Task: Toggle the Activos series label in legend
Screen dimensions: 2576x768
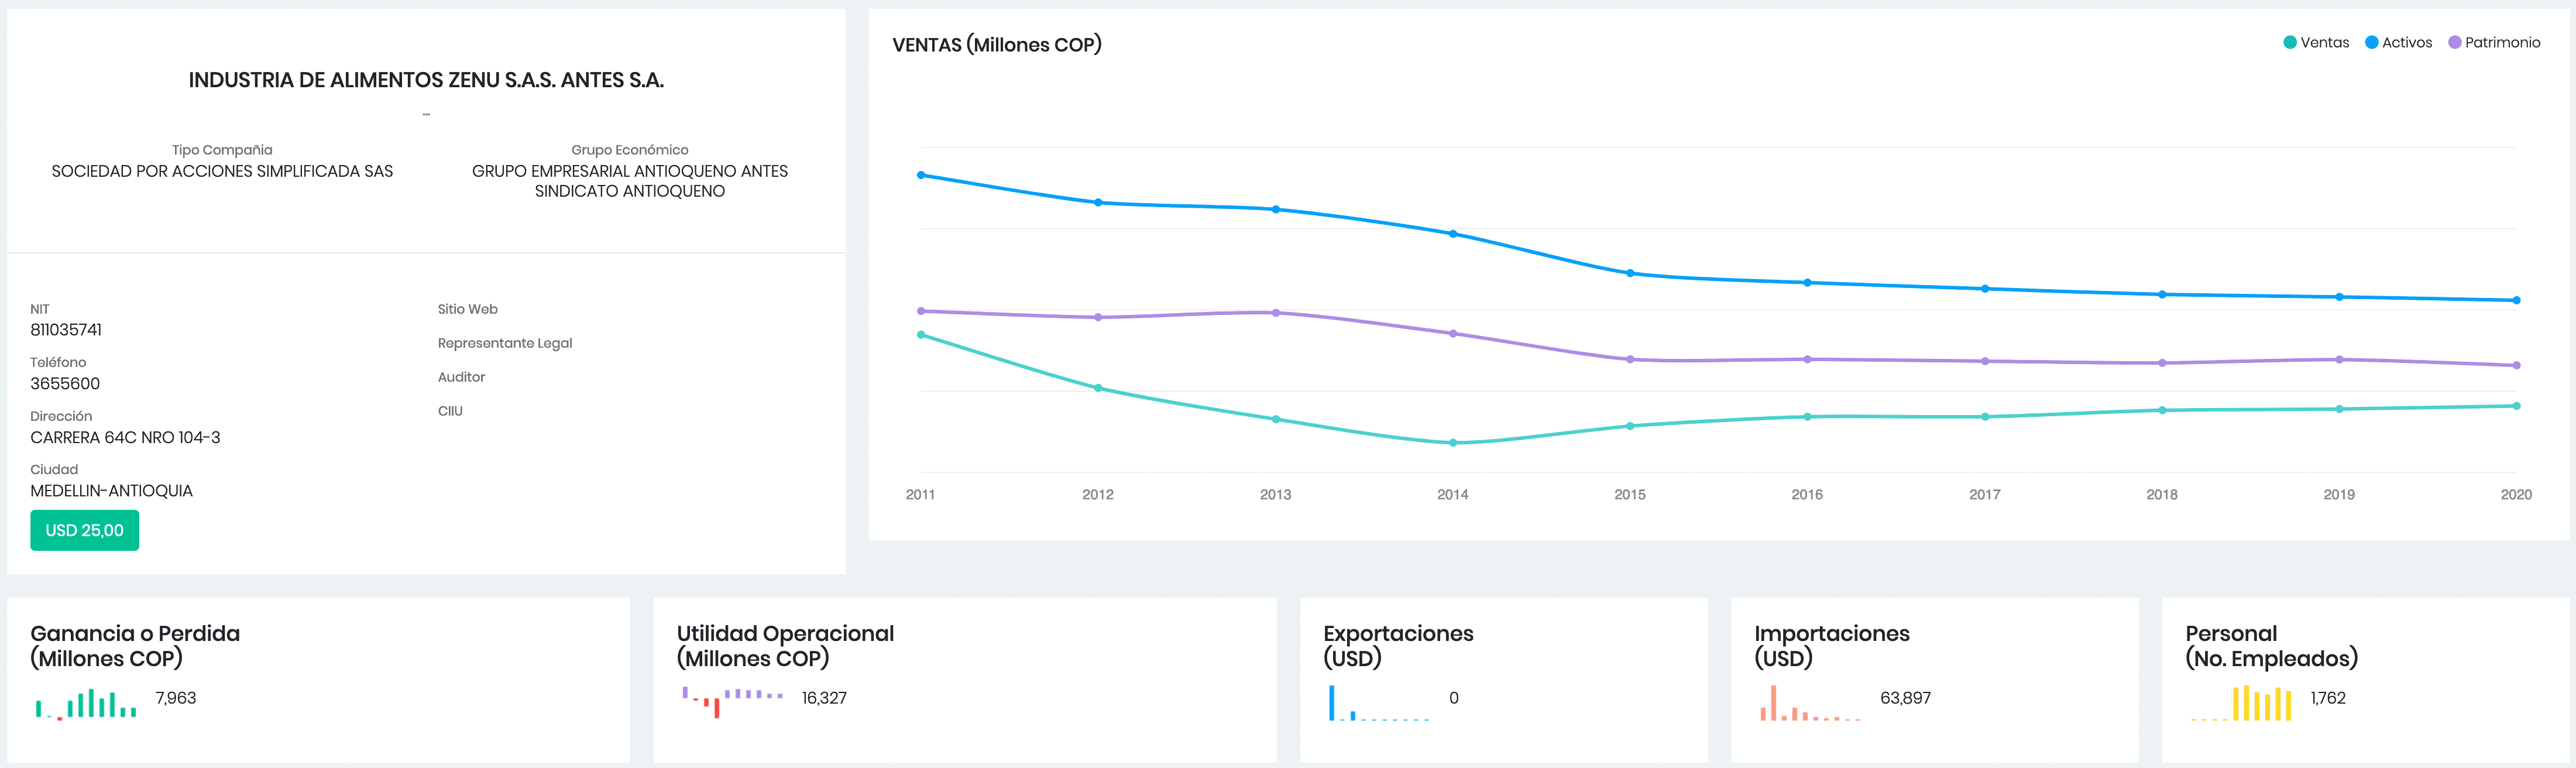Action: [2406, 42]
